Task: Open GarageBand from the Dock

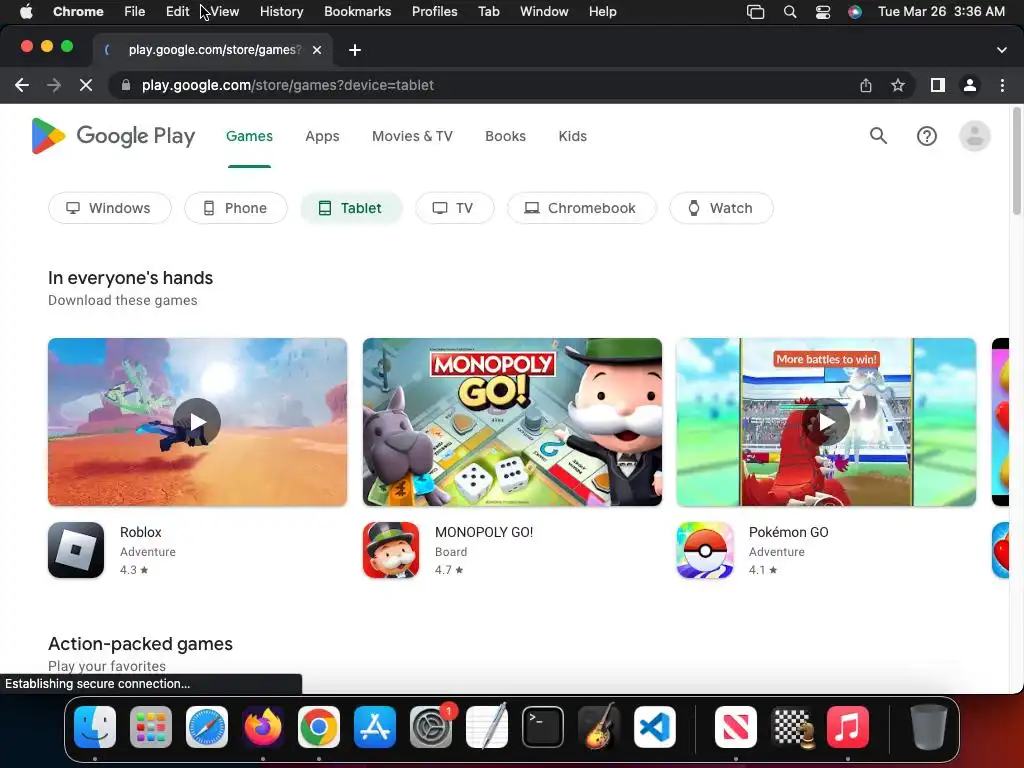Action: pyautogui.click(x=599, y=727)
